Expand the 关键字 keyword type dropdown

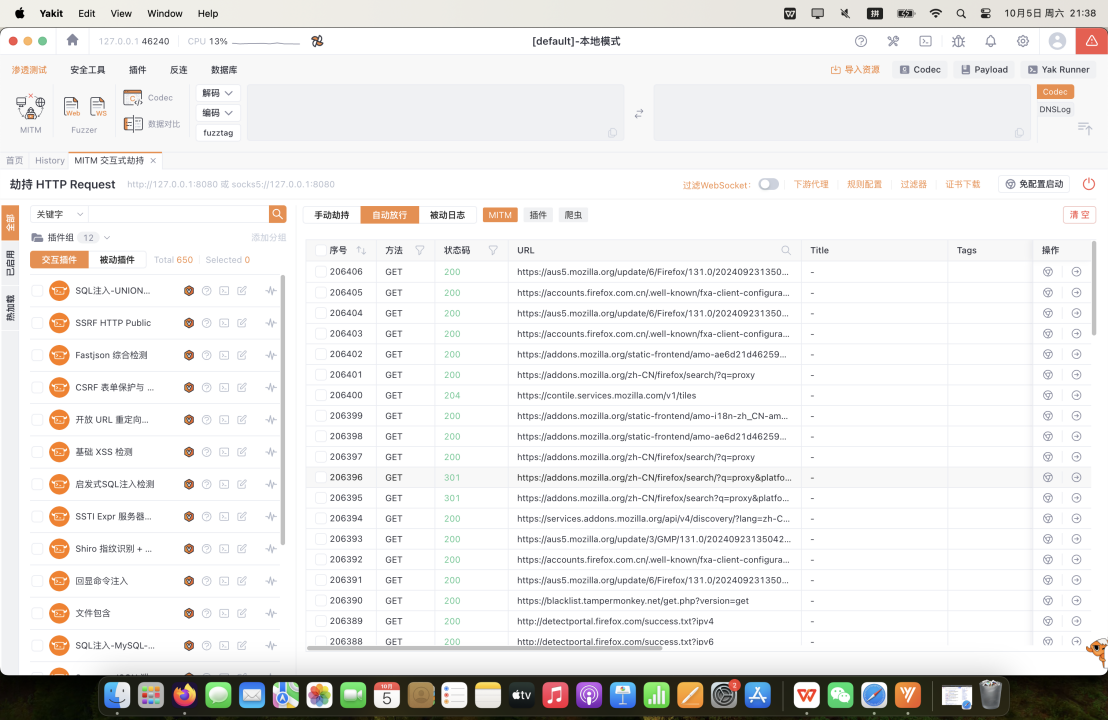59,214
